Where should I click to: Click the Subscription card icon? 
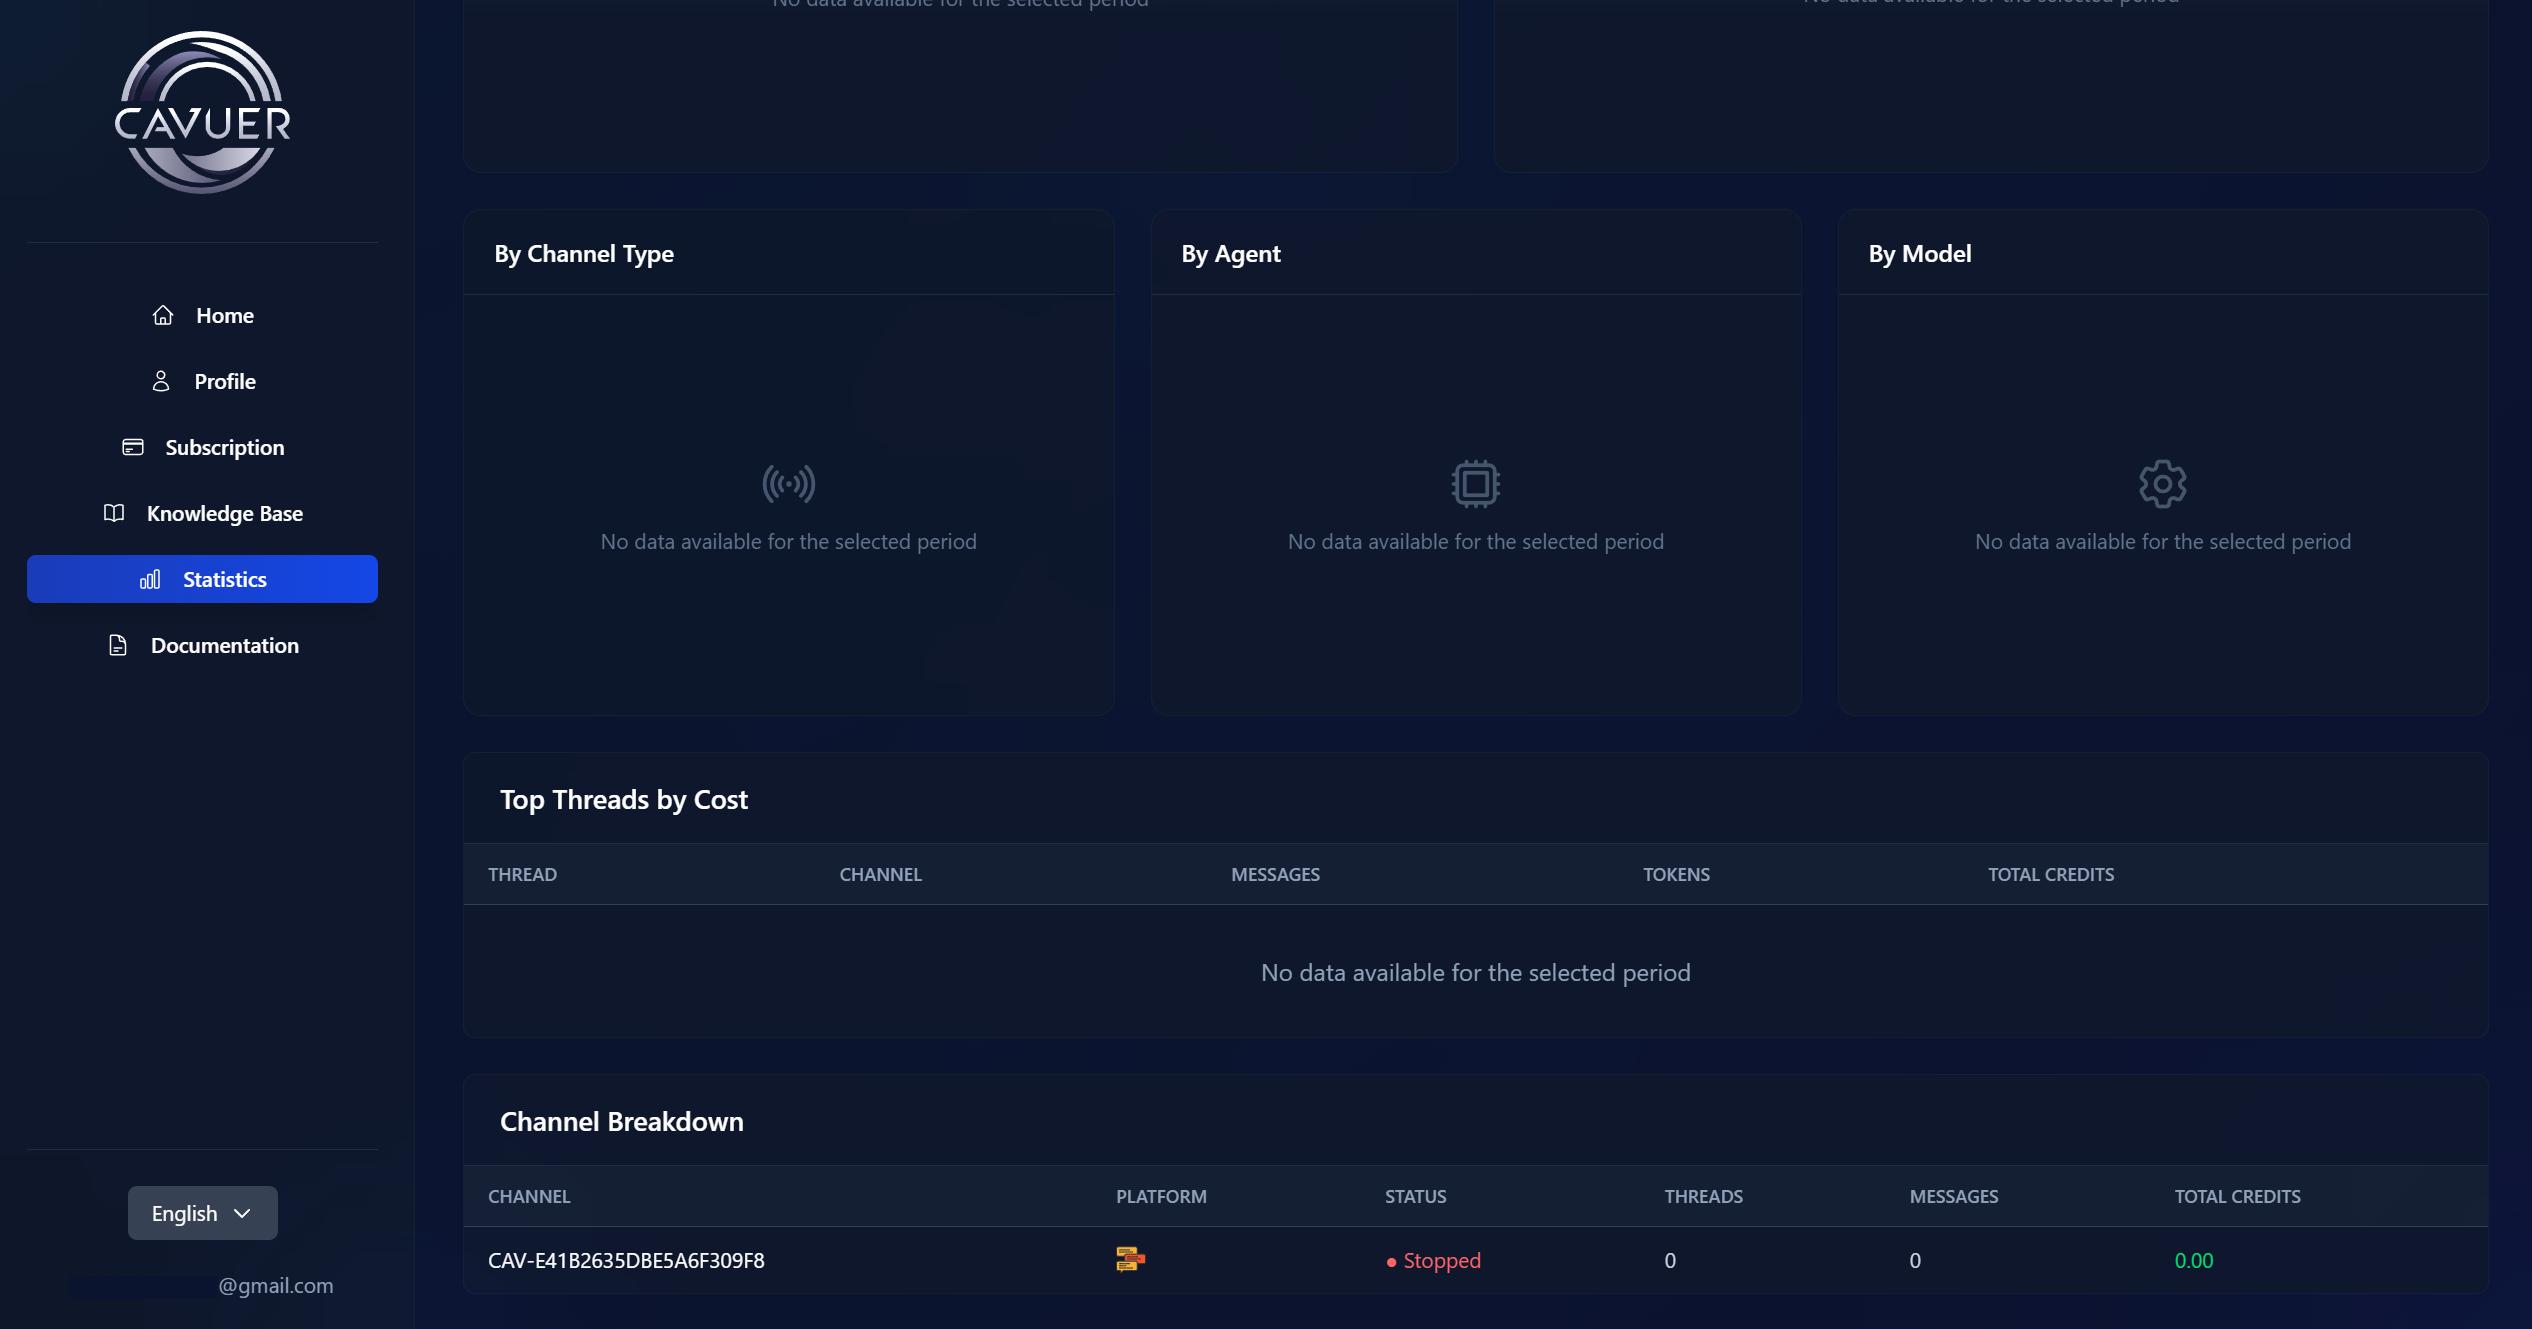point(133,447)
